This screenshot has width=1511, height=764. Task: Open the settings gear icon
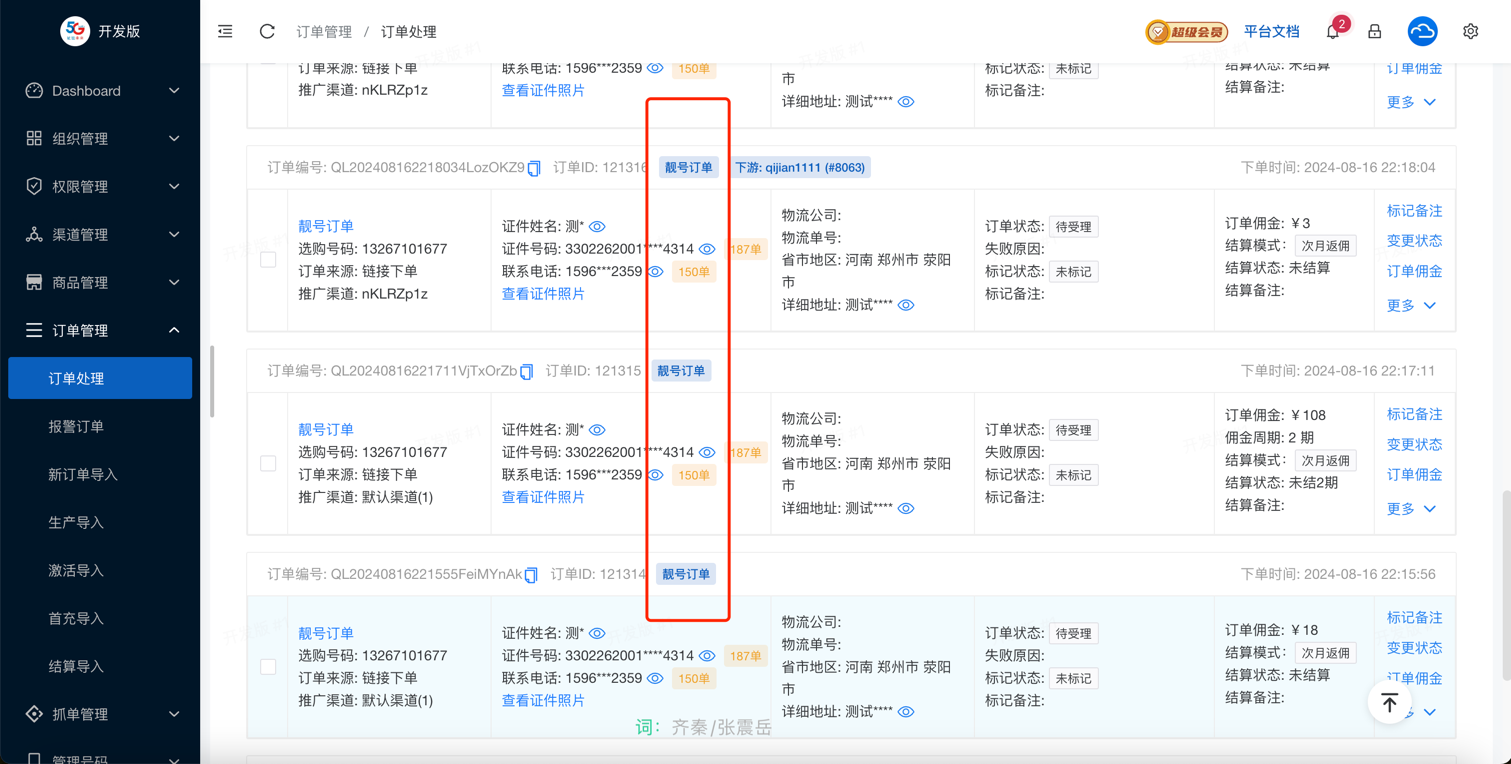coord(1470,31)
